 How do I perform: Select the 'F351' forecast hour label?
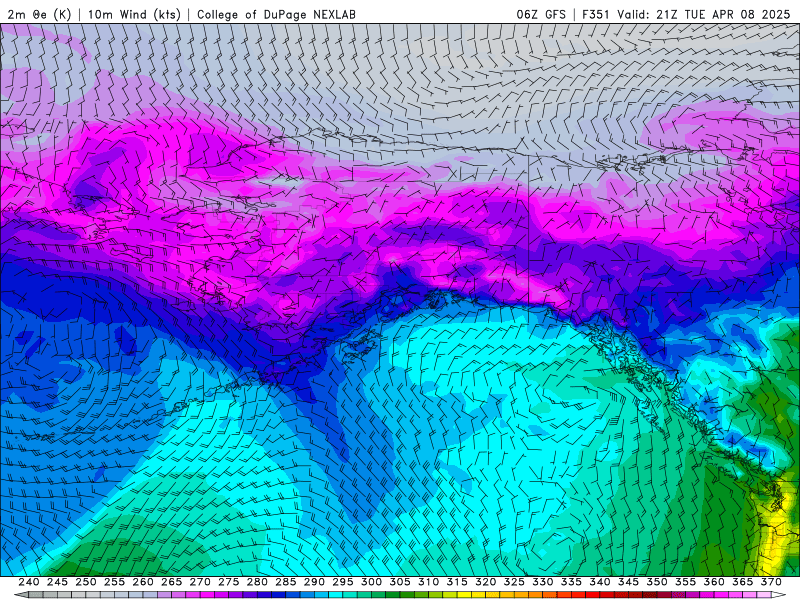(x=596, y=14)
